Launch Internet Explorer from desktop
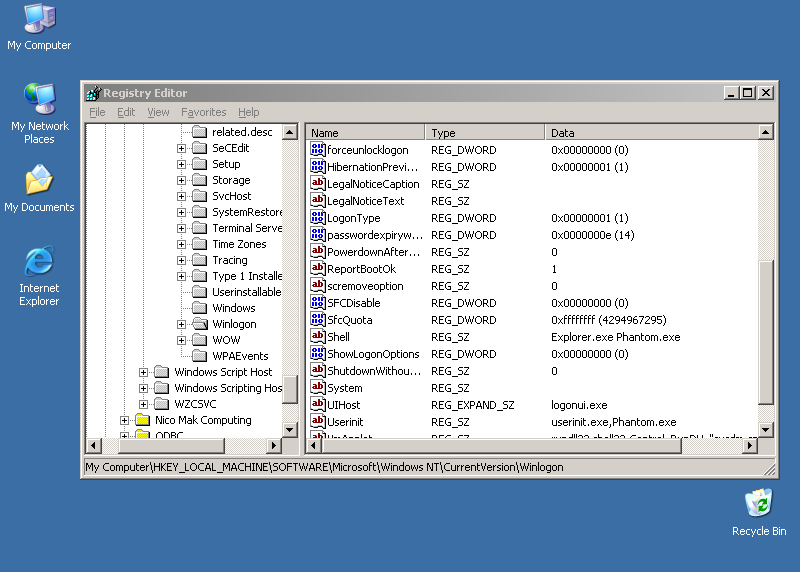 pos(39,276)
